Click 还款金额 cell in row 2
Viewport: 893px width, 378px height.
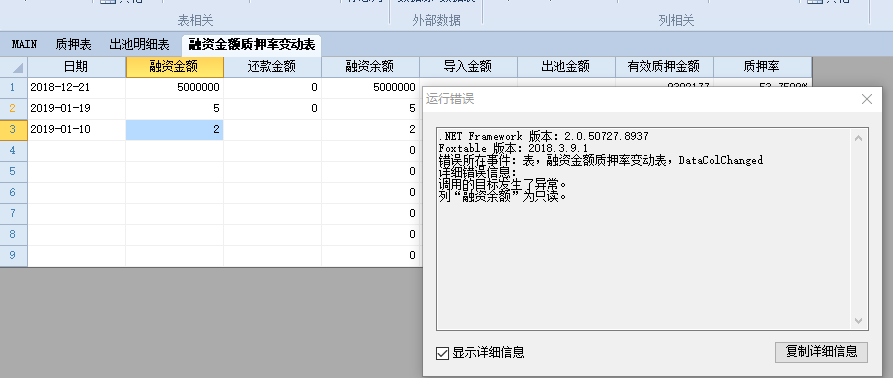(x=272, y=109)
